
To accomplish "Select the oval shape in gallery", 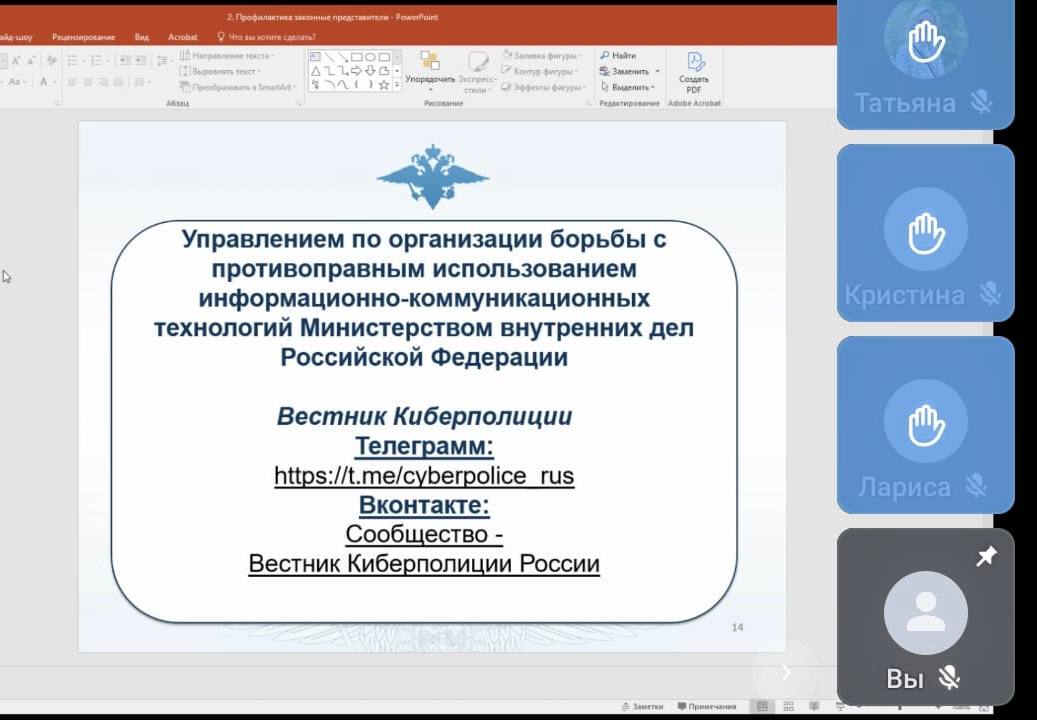I will click(x=370, y=57).
